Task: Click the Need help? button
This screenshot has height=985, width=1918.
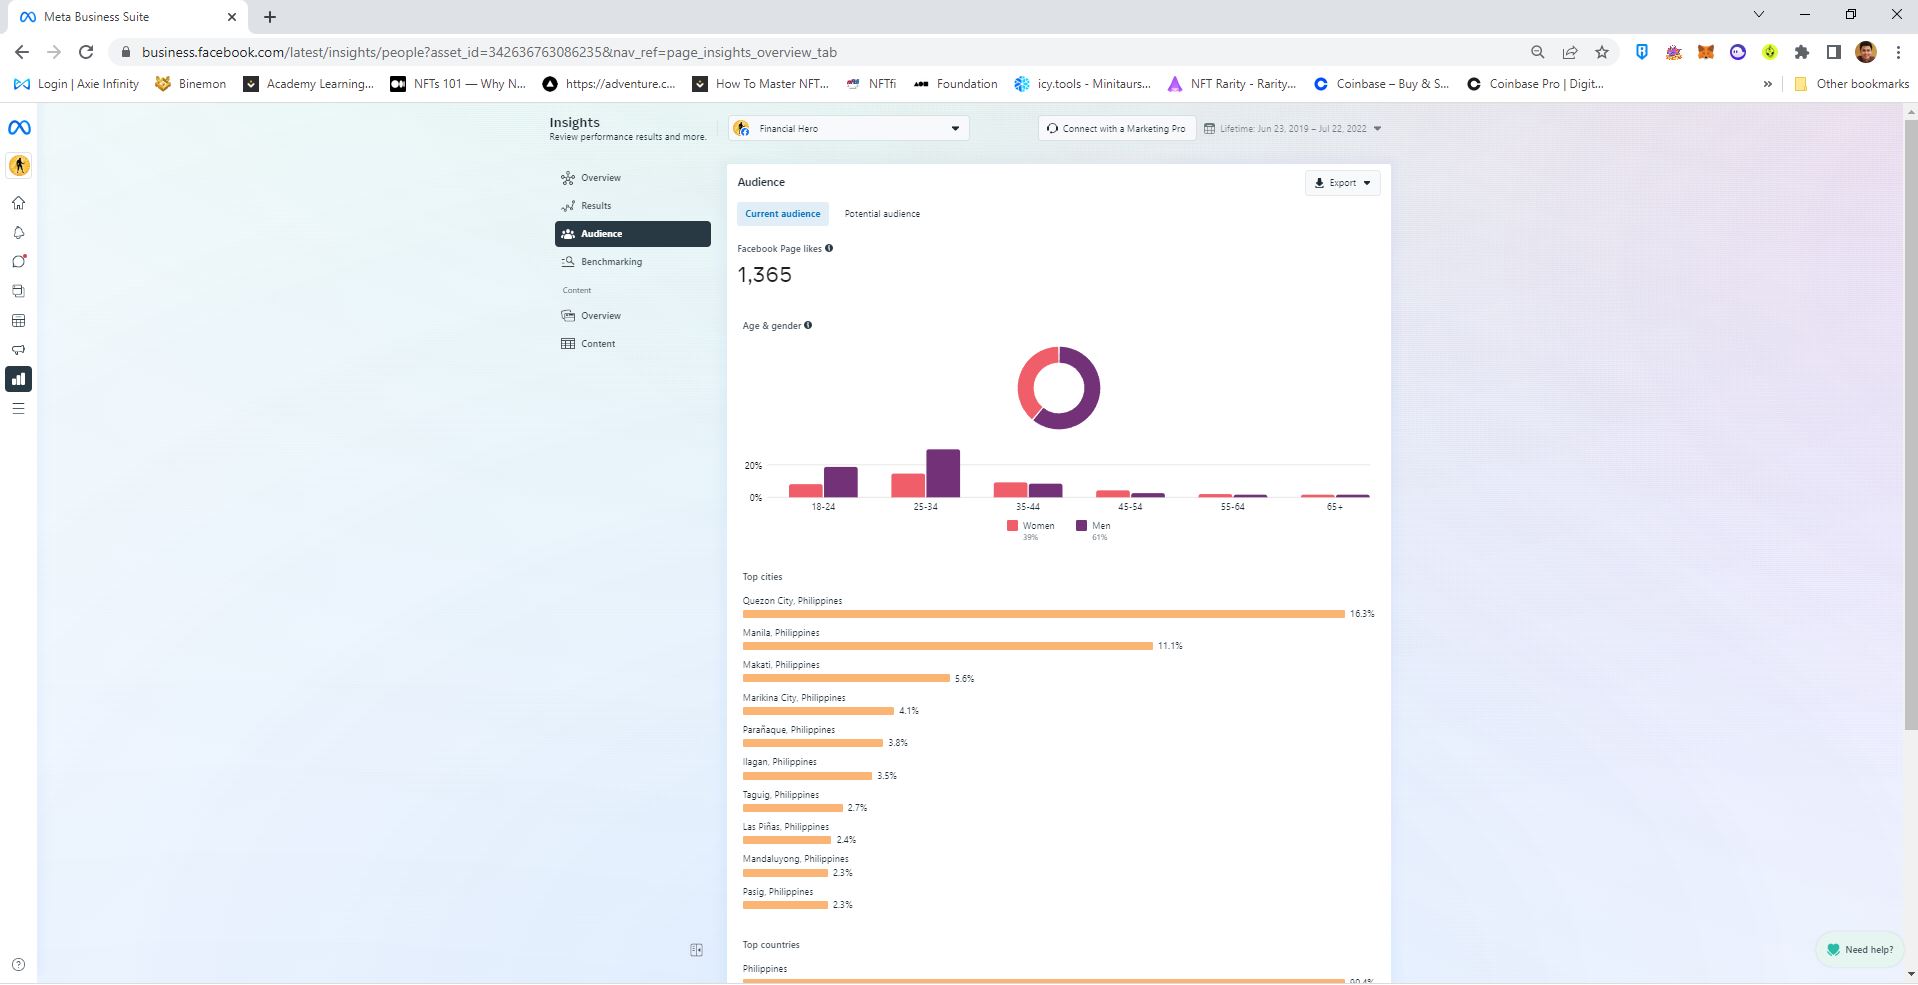Action: pyautogui.click(x=1860, y=950)
